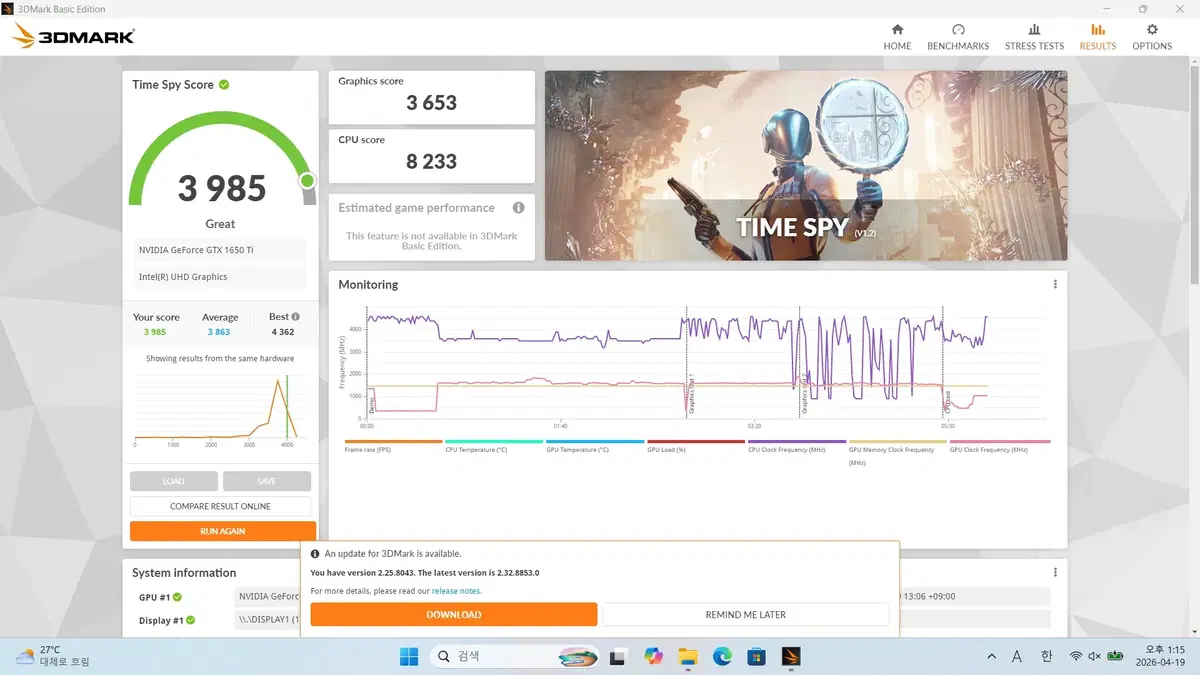The image size is (1200, 675).
Task: Toggle the CPU Clock Frequency legend swatch
Action: coord(796,441)
